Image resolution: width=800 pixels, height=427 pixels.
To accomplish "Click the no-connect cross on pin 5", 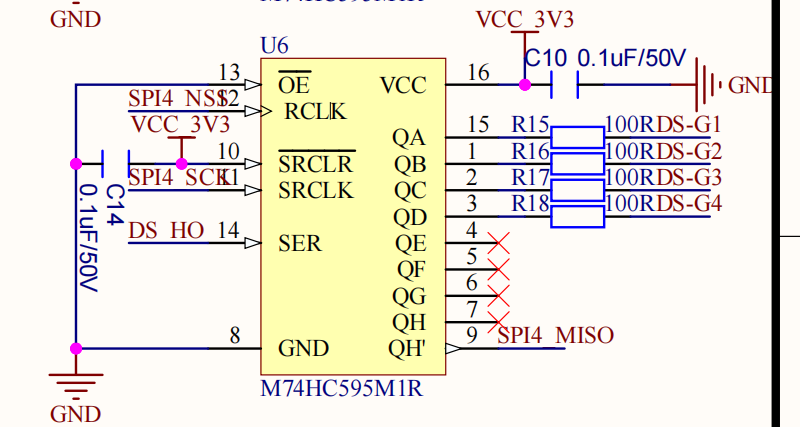I will [x=498, y=269].
